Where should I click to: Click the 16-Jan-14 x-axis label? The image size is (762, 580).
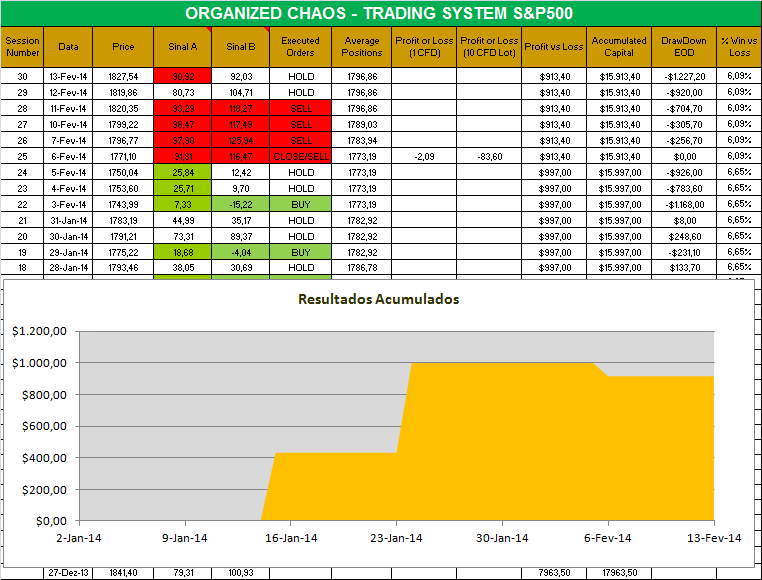coord(291,538)
